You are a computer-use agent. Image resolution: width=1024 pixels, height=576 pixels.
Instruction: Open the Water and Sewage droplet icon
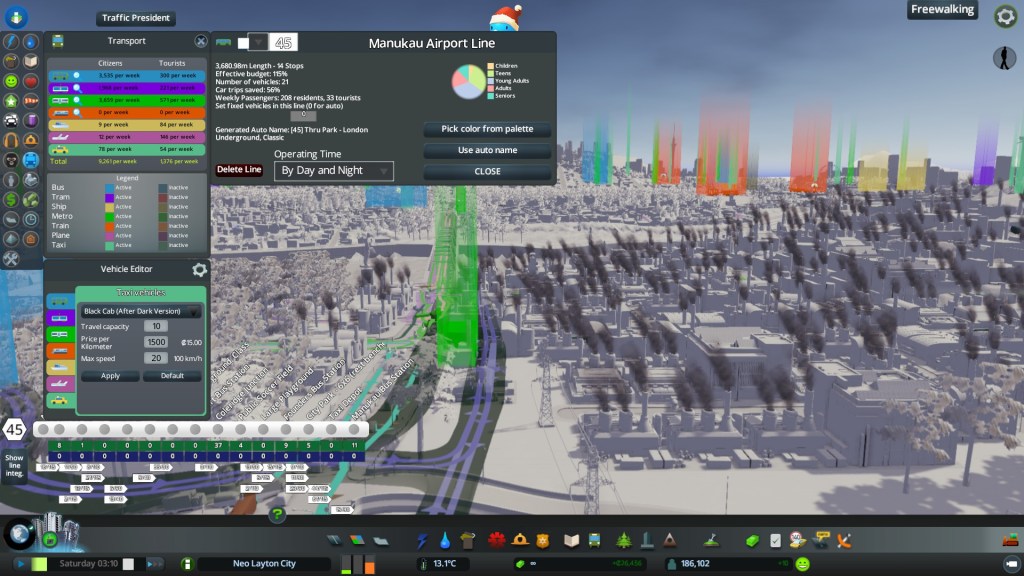(444, 540)
